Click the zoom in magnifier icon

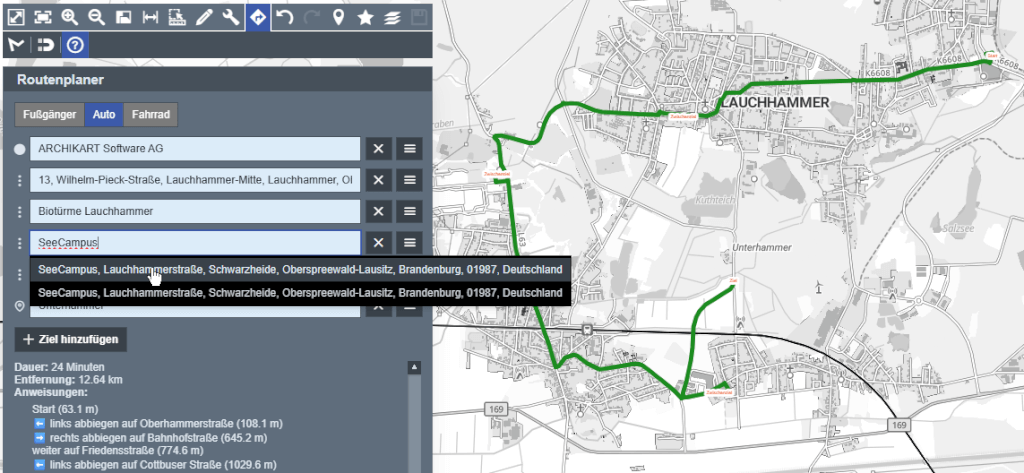point(69,18)
